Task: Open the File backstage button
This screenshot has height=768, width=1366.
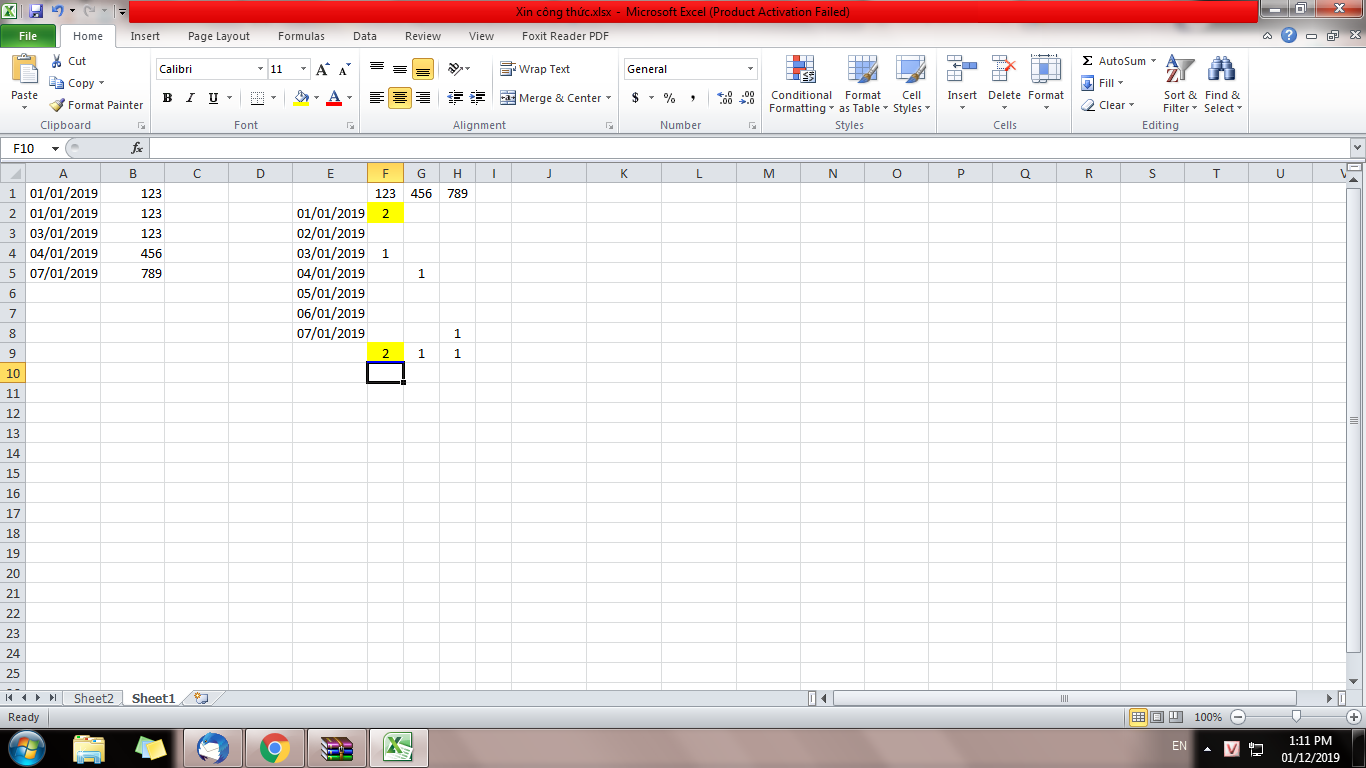Action: [x=28, y=36]
